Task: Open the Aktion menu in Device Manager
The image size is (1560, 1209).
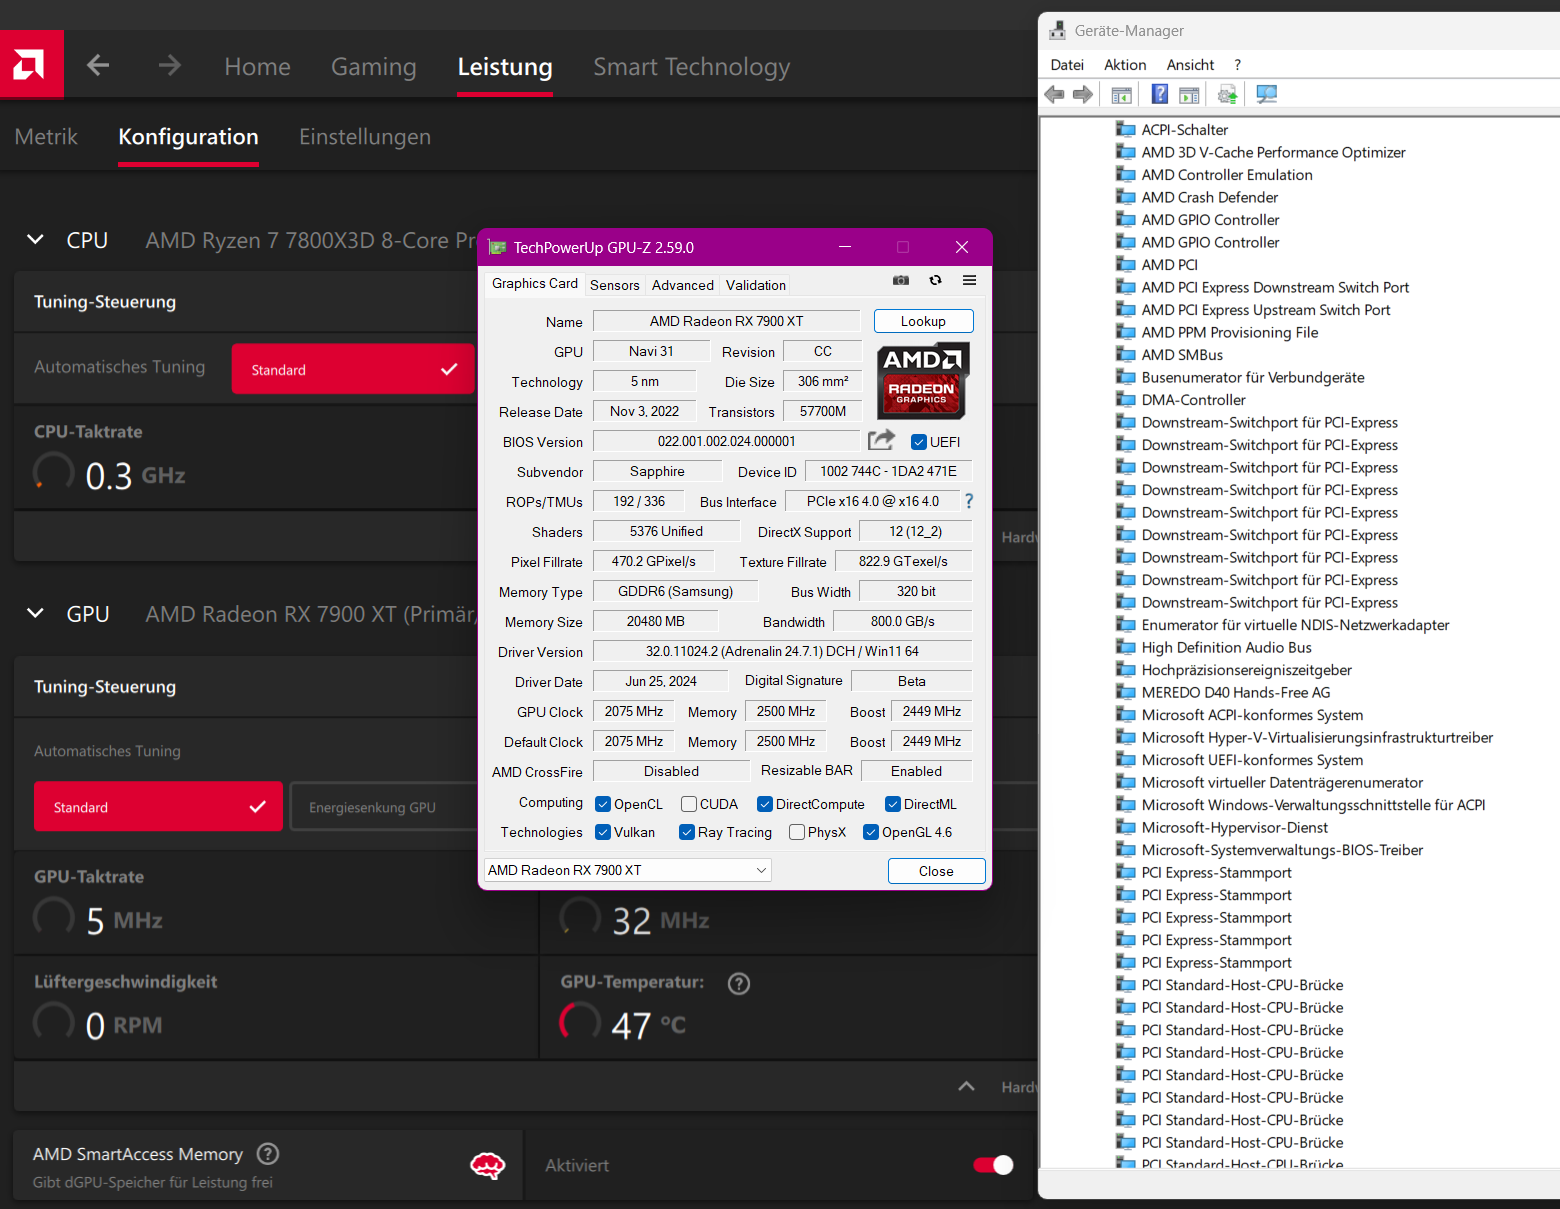Action: point(1124,64)
